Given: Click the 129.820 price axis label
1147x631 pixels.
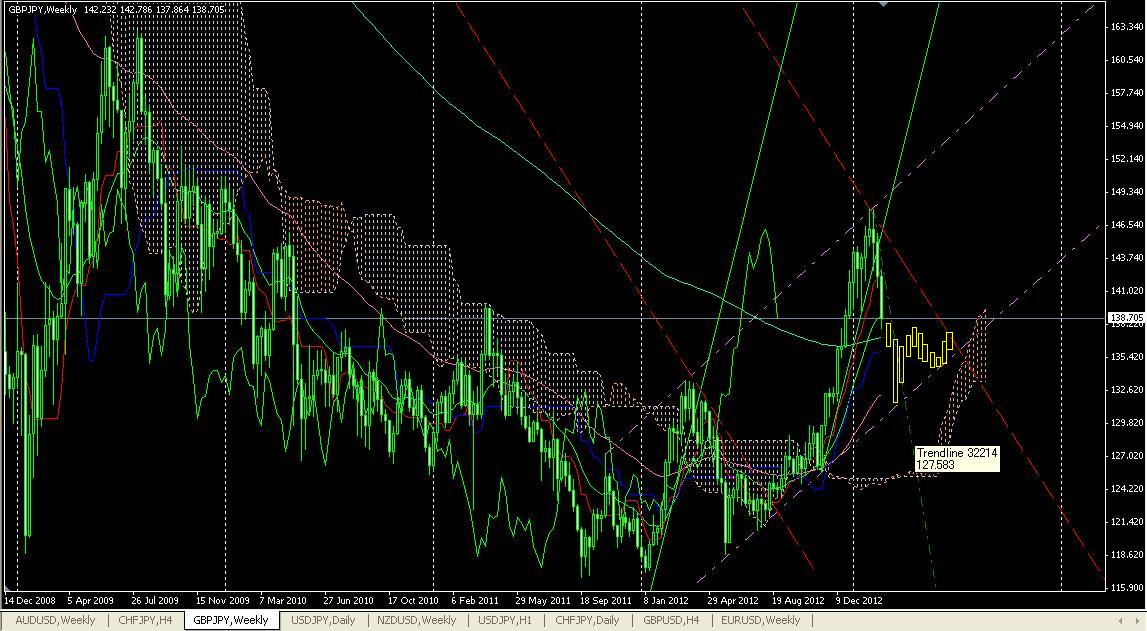Looking at the screenshot, I should pyautogui.click(x=1127, y=423).
